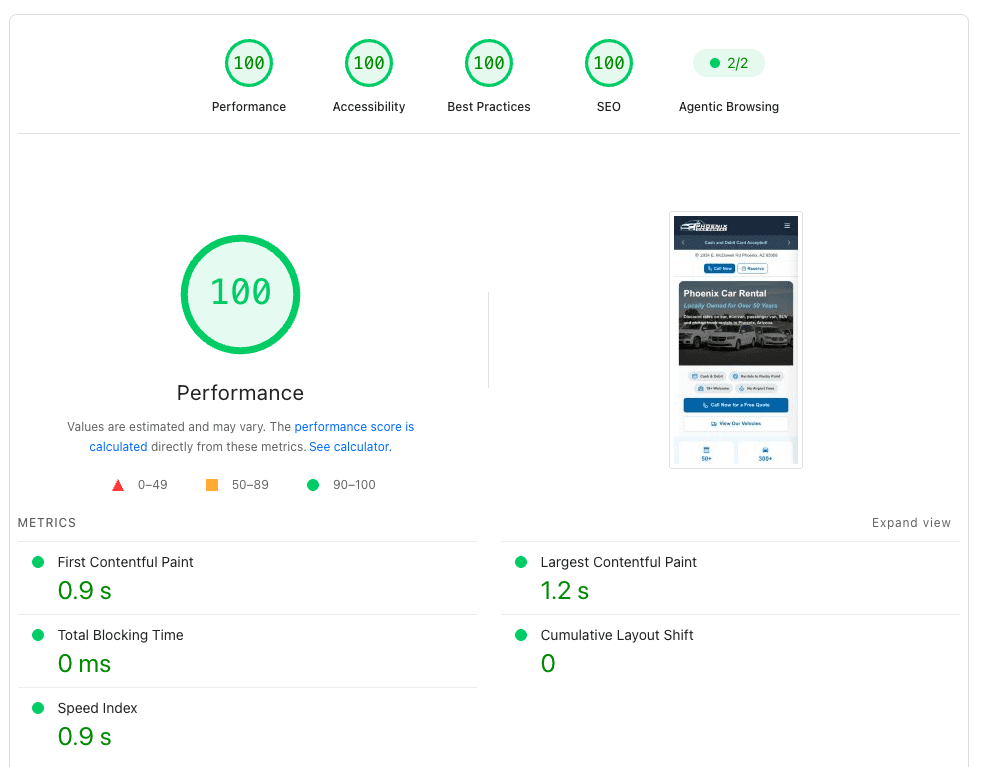Viewport: 984px width, 767px height.
Task: Click the Expand view toggle
Action: tap(911, 523)
